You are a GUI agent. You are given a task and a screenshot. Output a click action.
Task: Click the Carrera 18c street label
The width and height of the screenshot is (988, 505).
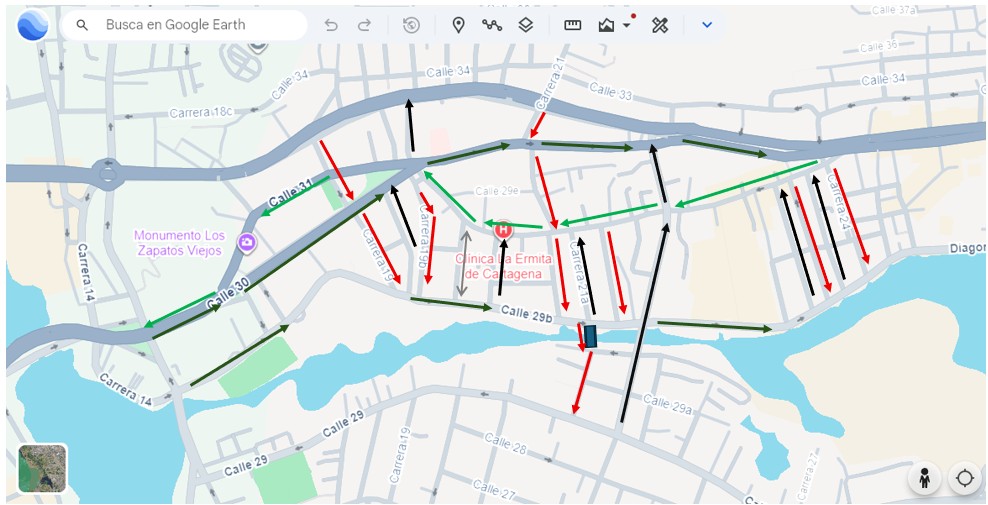(x=201, y=112)
